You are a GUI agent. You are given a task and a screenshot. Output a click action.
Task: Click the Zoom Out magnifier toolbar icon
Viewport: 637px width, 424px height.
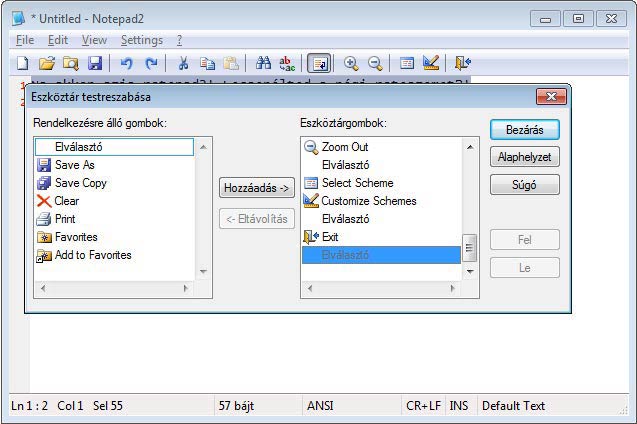pyautogui.click(x=375, y=63)
